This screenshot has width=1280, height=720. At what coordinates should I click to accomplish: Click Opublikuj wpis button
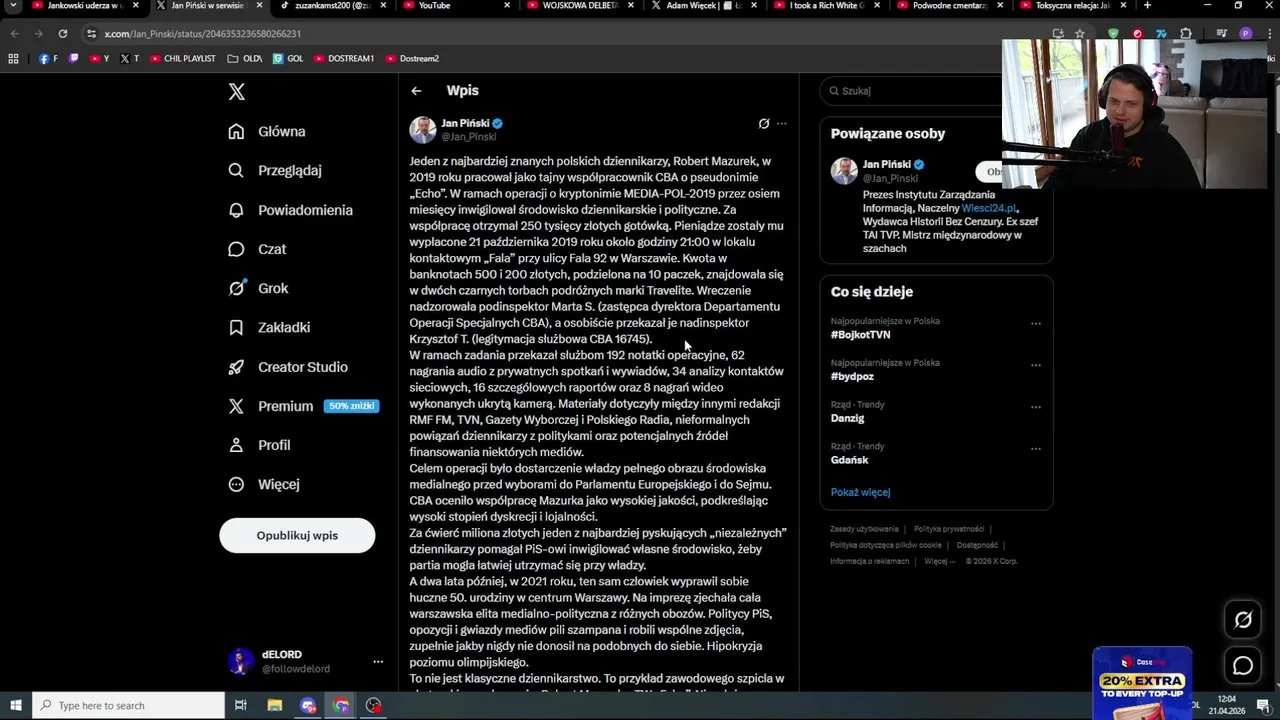(x=297, y=536)
